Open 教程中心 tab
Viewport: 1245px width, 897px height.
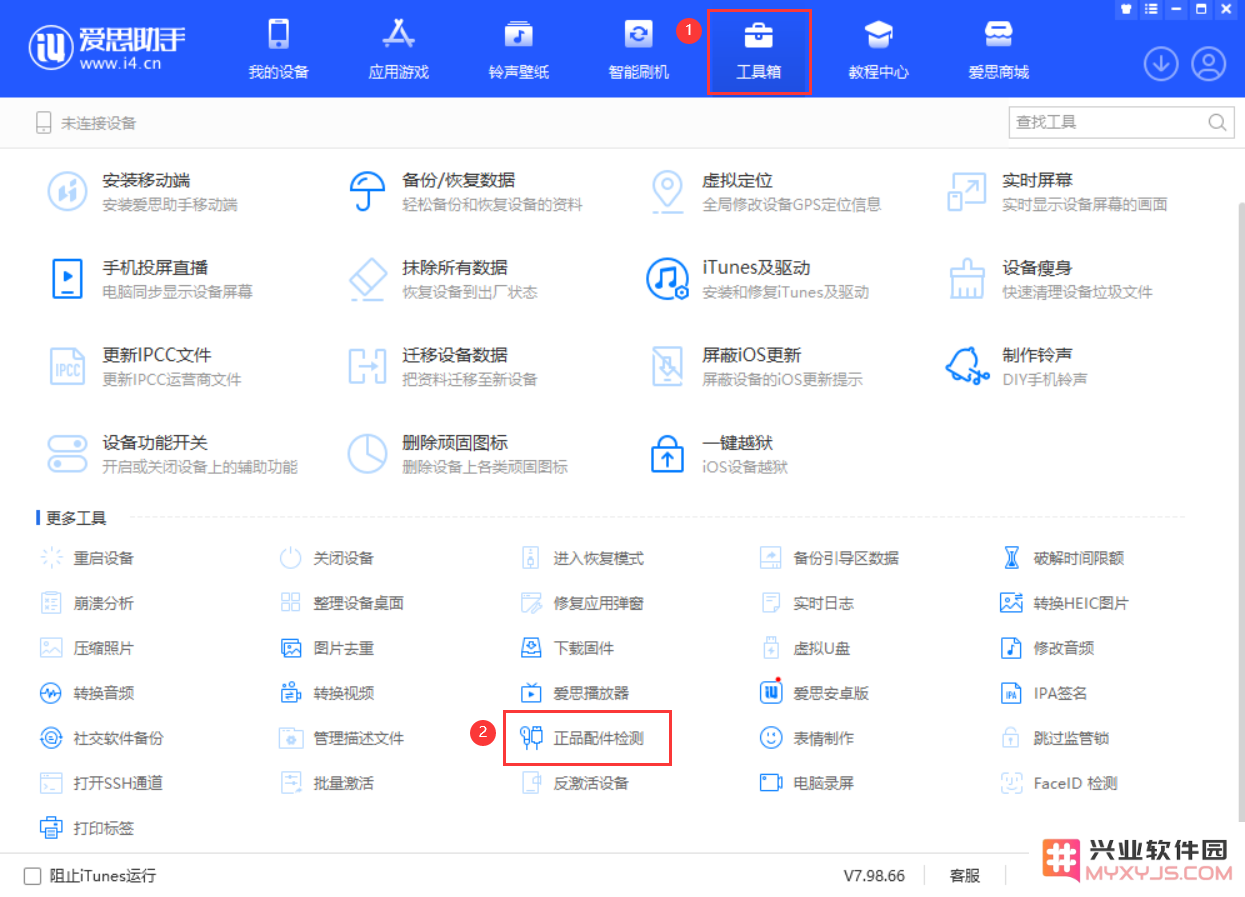tap(878, 50)
